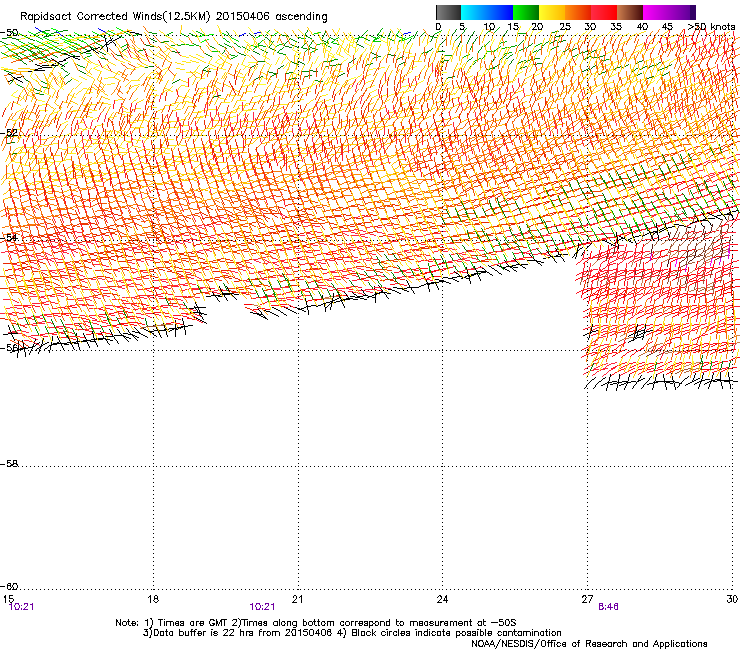
Task: Click the gray 0-5 knots legend swatch
Action: [448, 12]
